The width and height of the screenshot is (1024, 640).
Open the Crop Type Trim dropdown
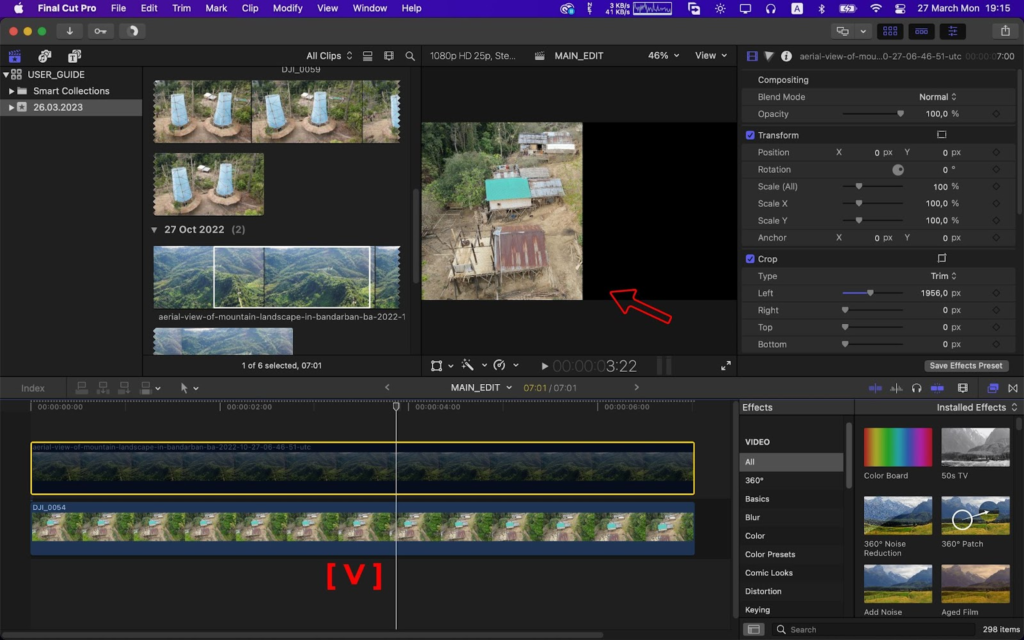click(x=944, y=276)
